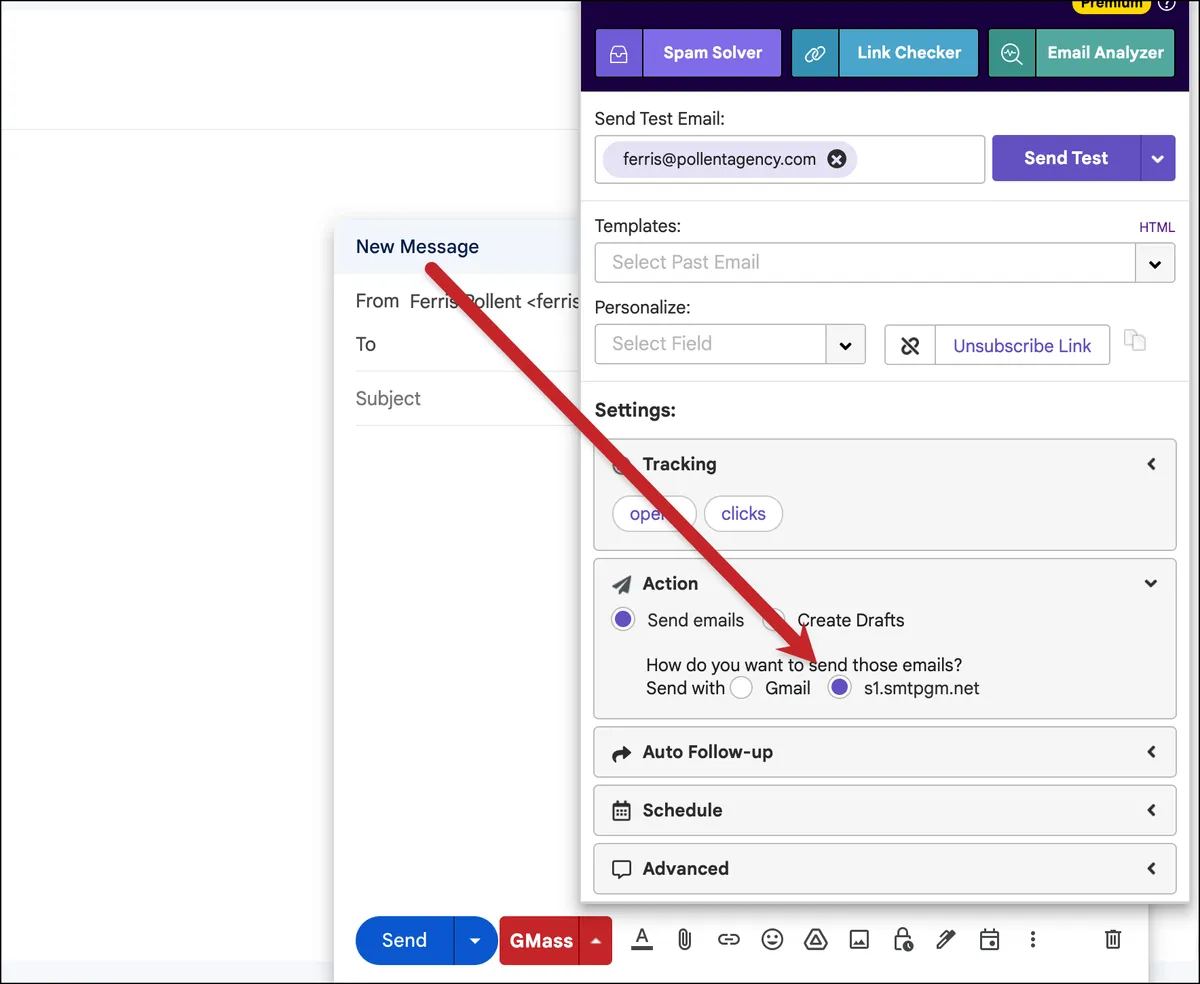
Task: Remove ferris@pollentagency.com test address
Action: (837, 159)
